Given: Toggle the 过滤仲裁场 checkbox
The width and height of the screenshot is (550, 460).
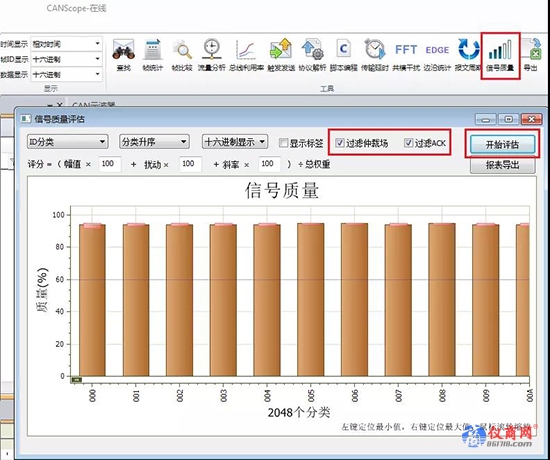Looking at the screenshot, I should tap(340, 142).
